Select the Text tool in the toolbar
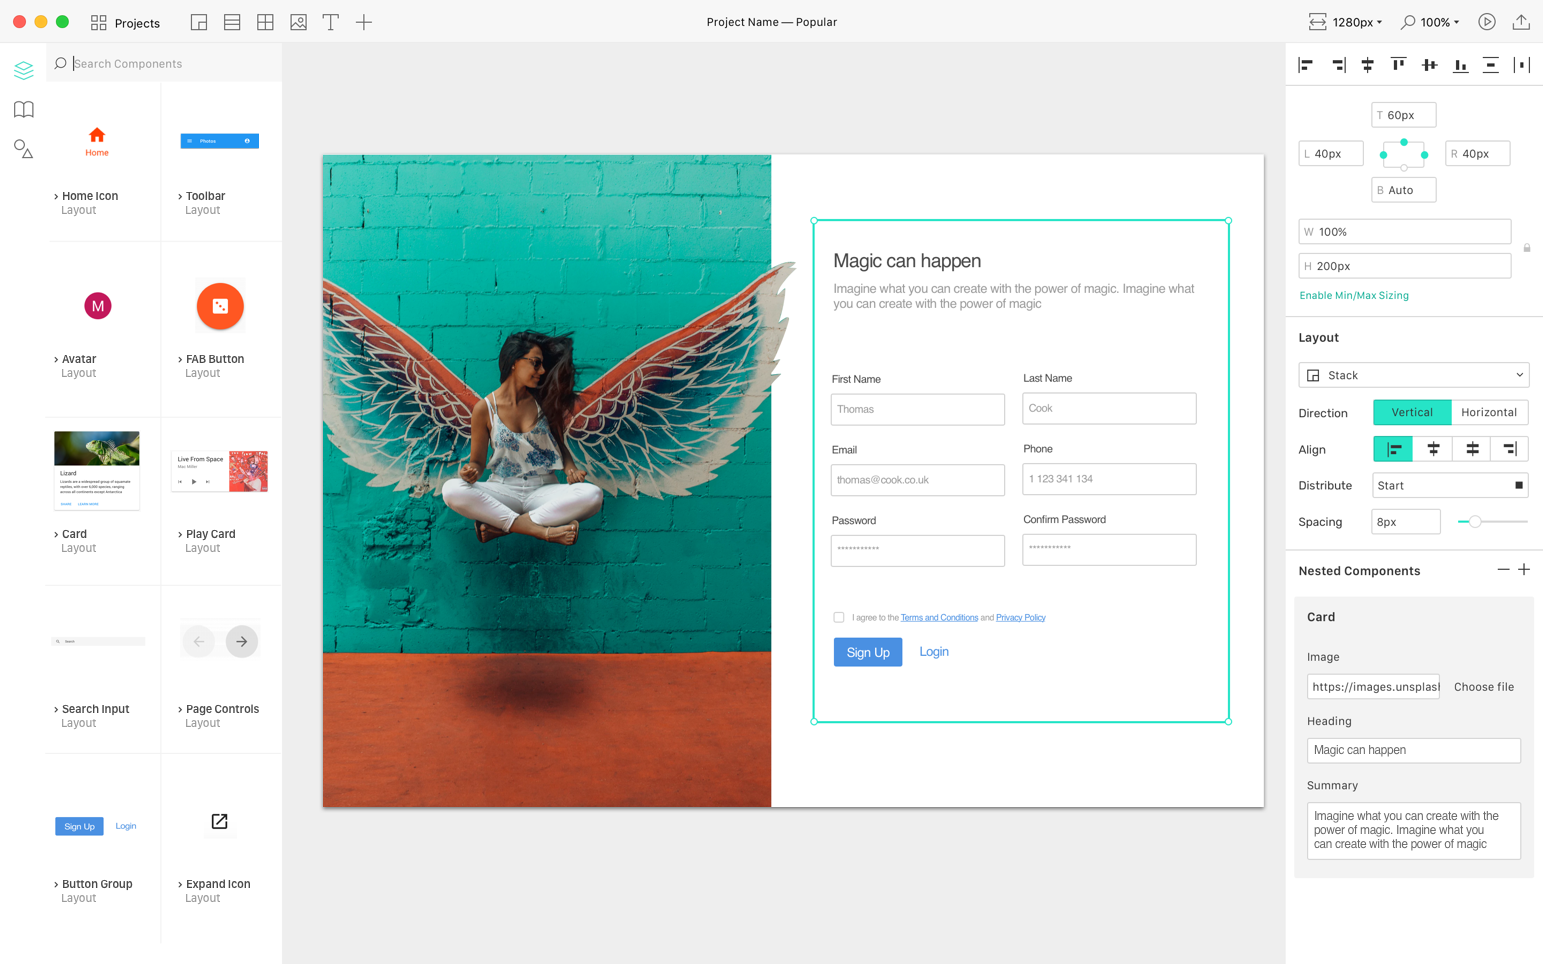The height and width of the screenshot is (964, 1543). click(x=330, y=21)
